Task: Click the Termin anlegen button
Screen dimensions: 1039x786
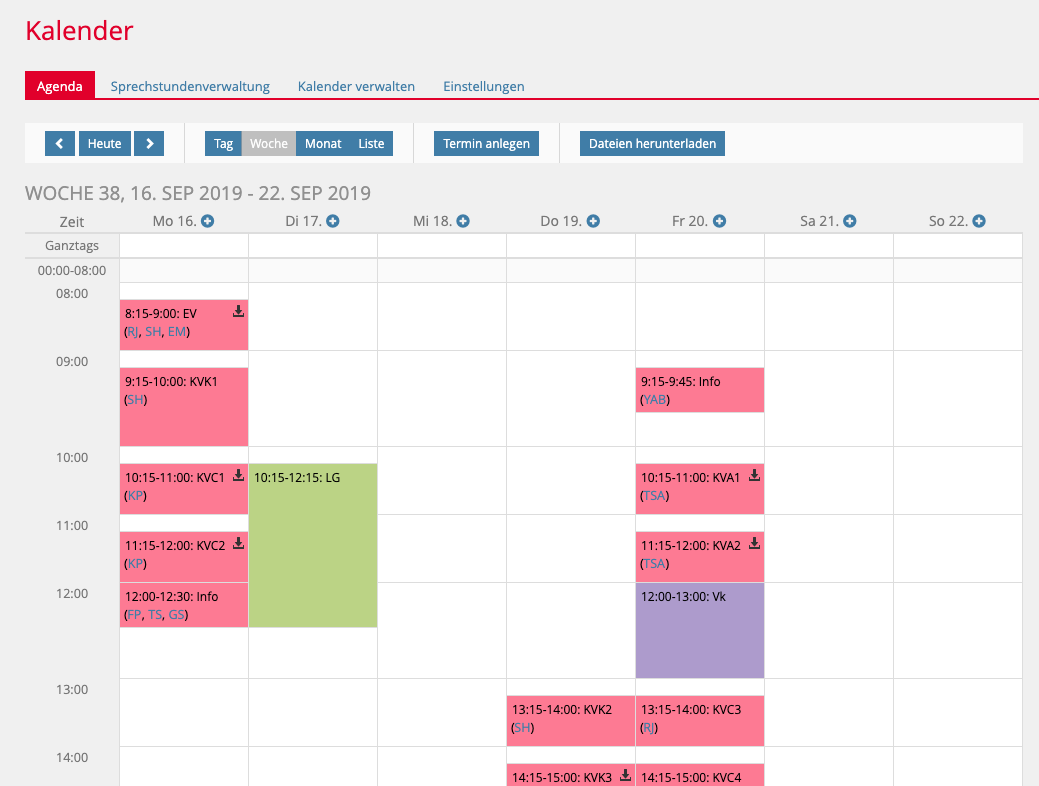Action: tap(486, 144)
